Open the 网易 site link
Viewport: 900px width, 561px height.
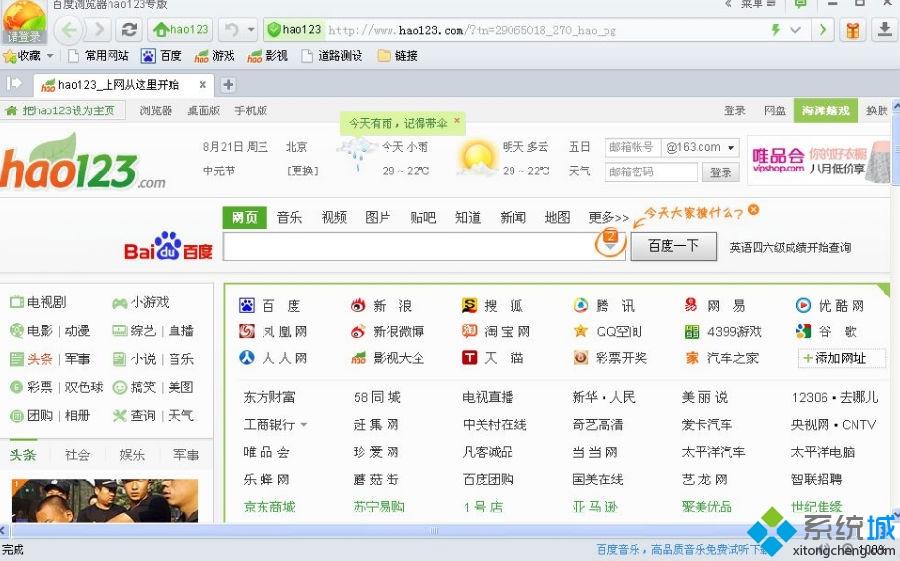[715, 305]
